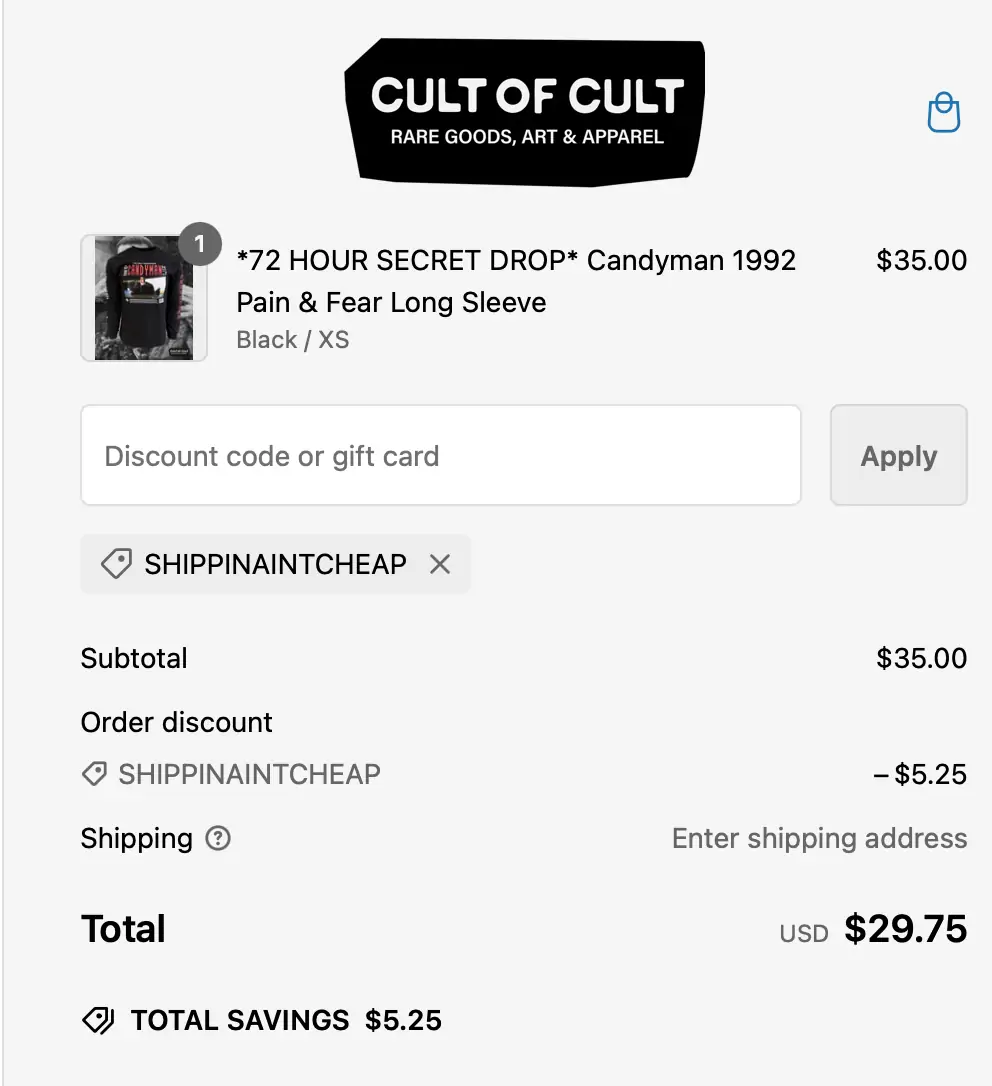Image resolution: width=992 pixels, height=1086 pixels.
Task: Remove the SHIPPINAINTCHEAP discount chip
Action: coord(439,564)
